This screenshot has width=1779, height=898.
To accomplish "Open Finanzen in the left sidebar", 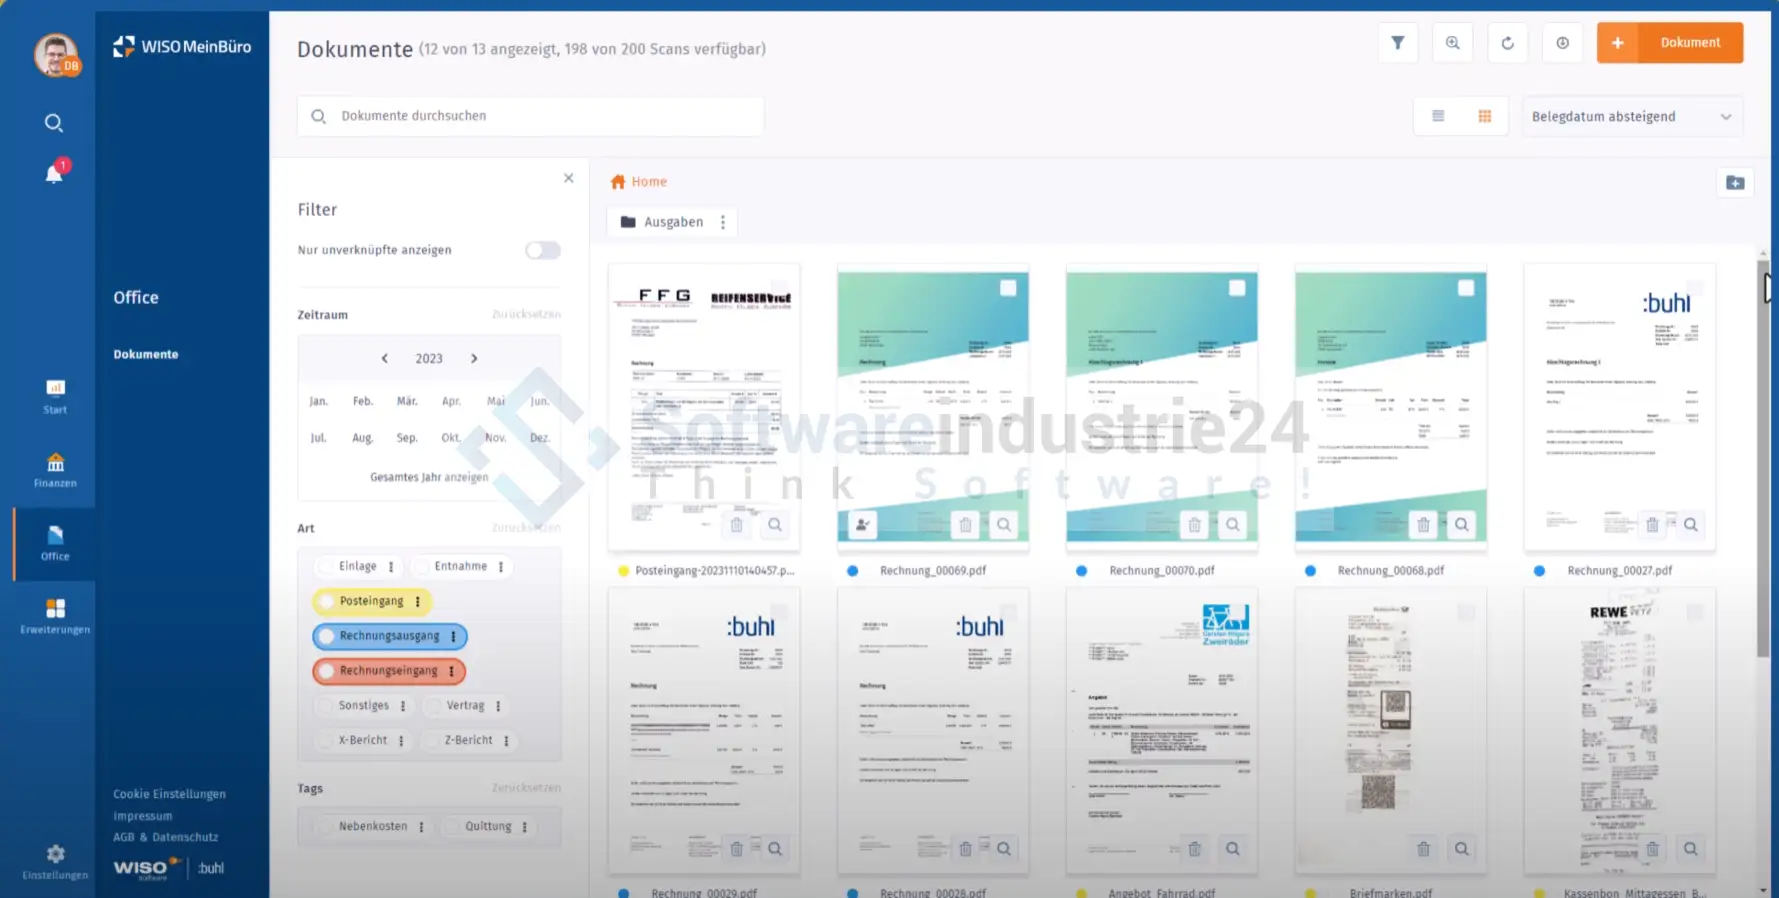I will click(x=55, y=470).
